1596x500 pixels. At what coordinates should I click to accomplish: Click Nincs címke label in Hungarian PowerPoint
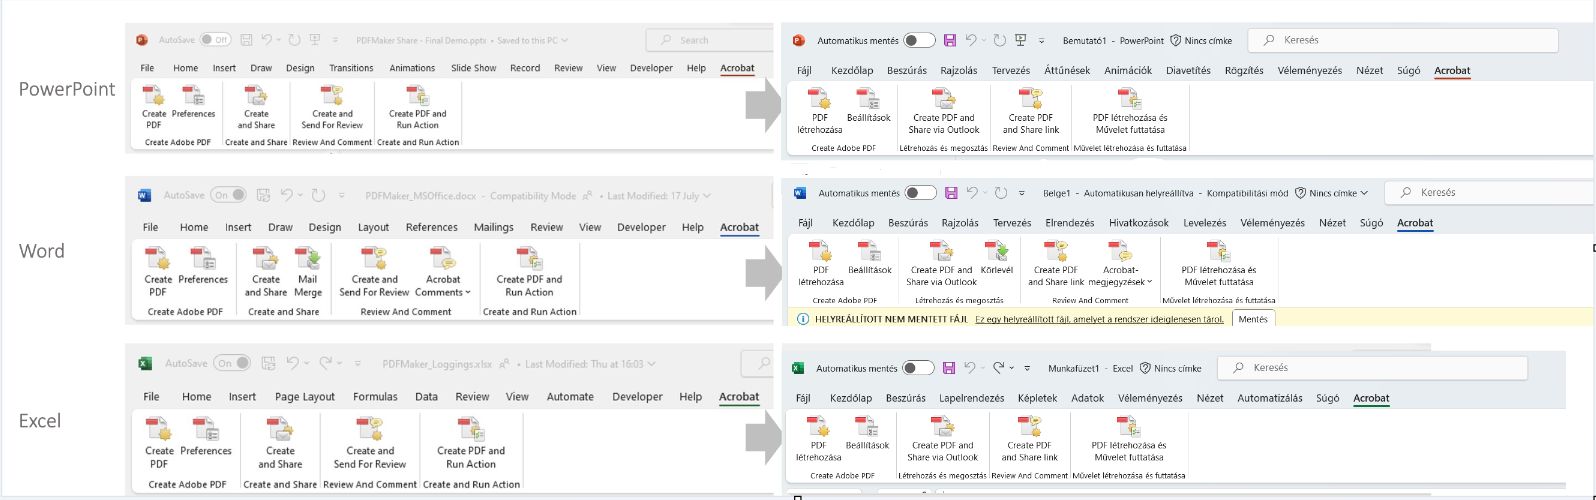[1208, 41]
